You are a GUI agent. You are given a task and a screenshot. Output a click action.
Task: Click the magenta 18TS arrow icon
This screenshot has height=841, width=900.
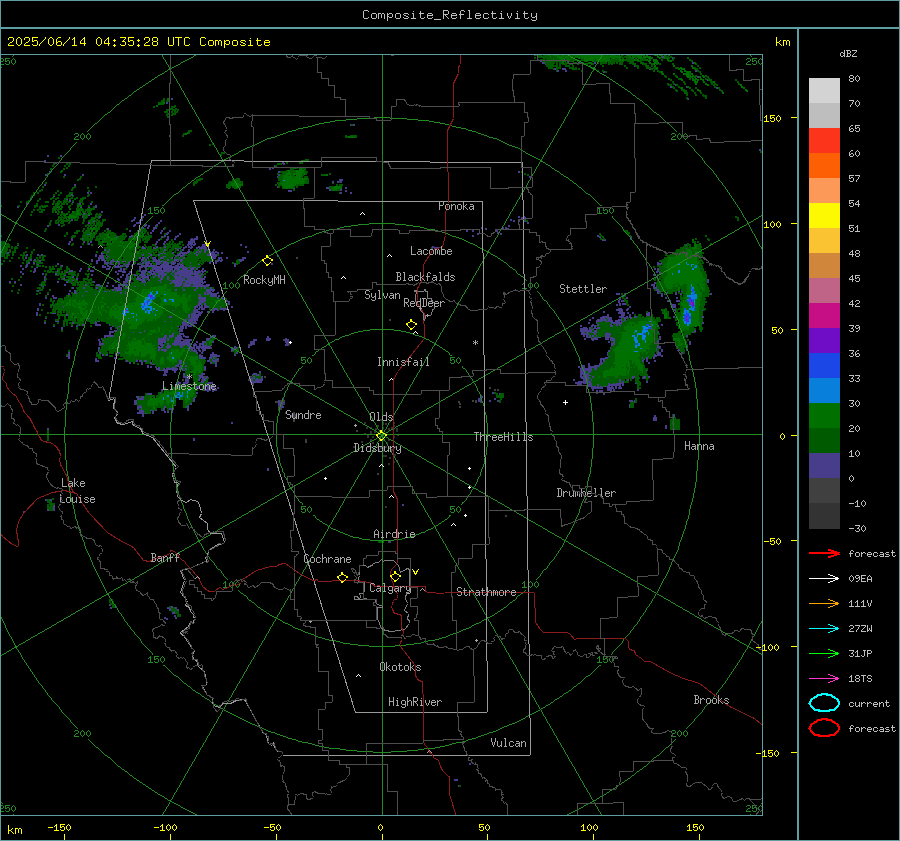tap(824, 679)
